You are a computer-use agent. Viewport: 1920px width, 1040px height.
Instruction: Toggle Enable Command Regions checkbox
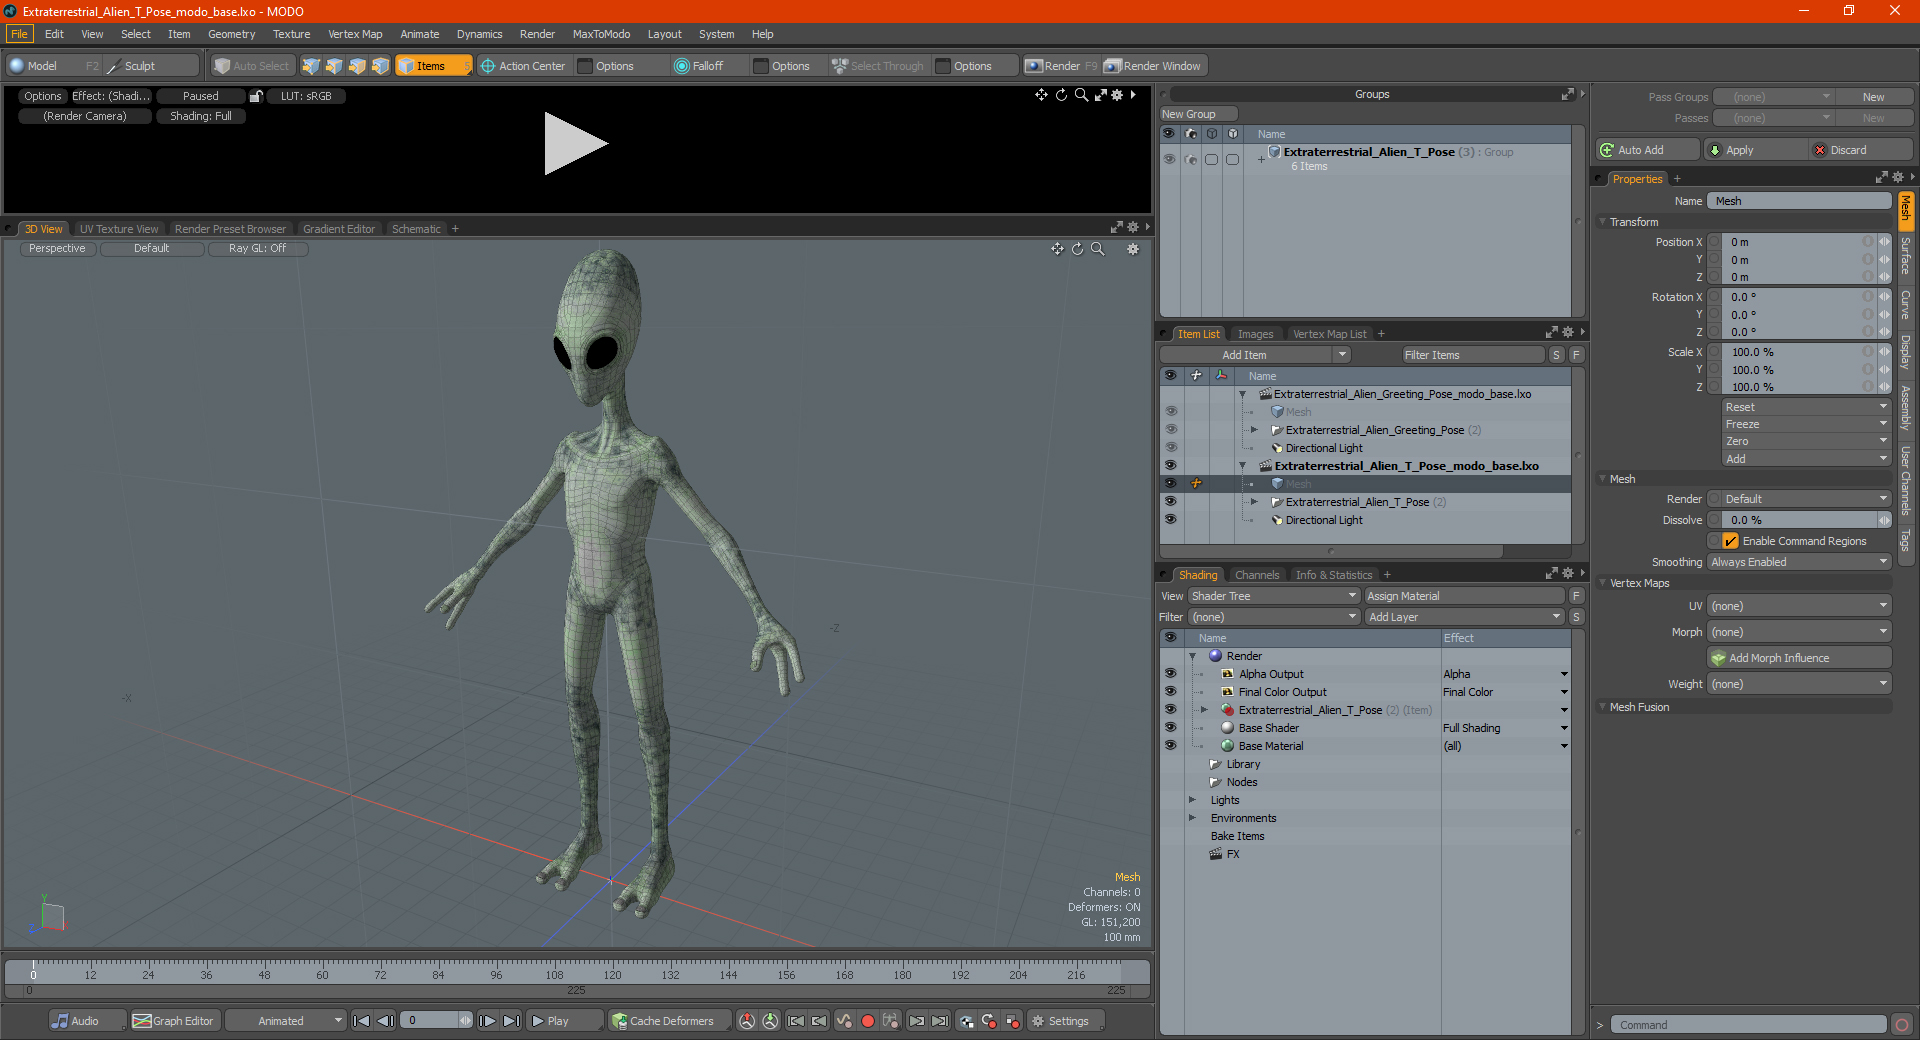point(1730,541)
